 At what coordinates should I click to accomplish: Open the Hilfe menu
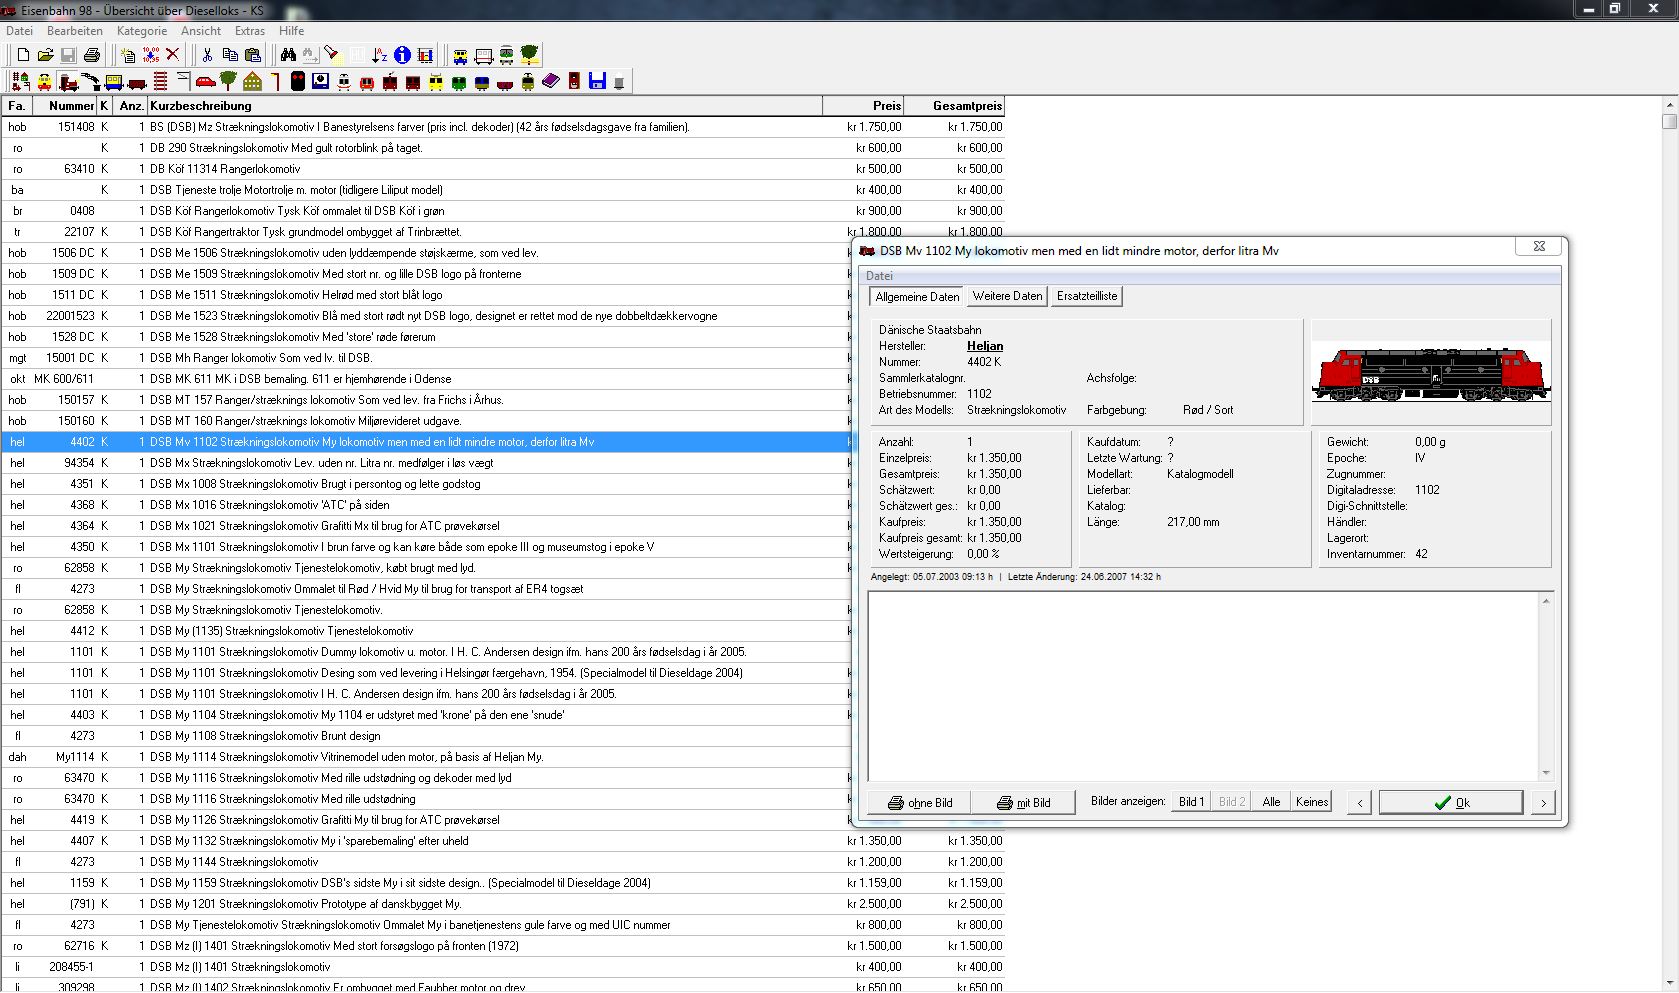coord(292,31)
